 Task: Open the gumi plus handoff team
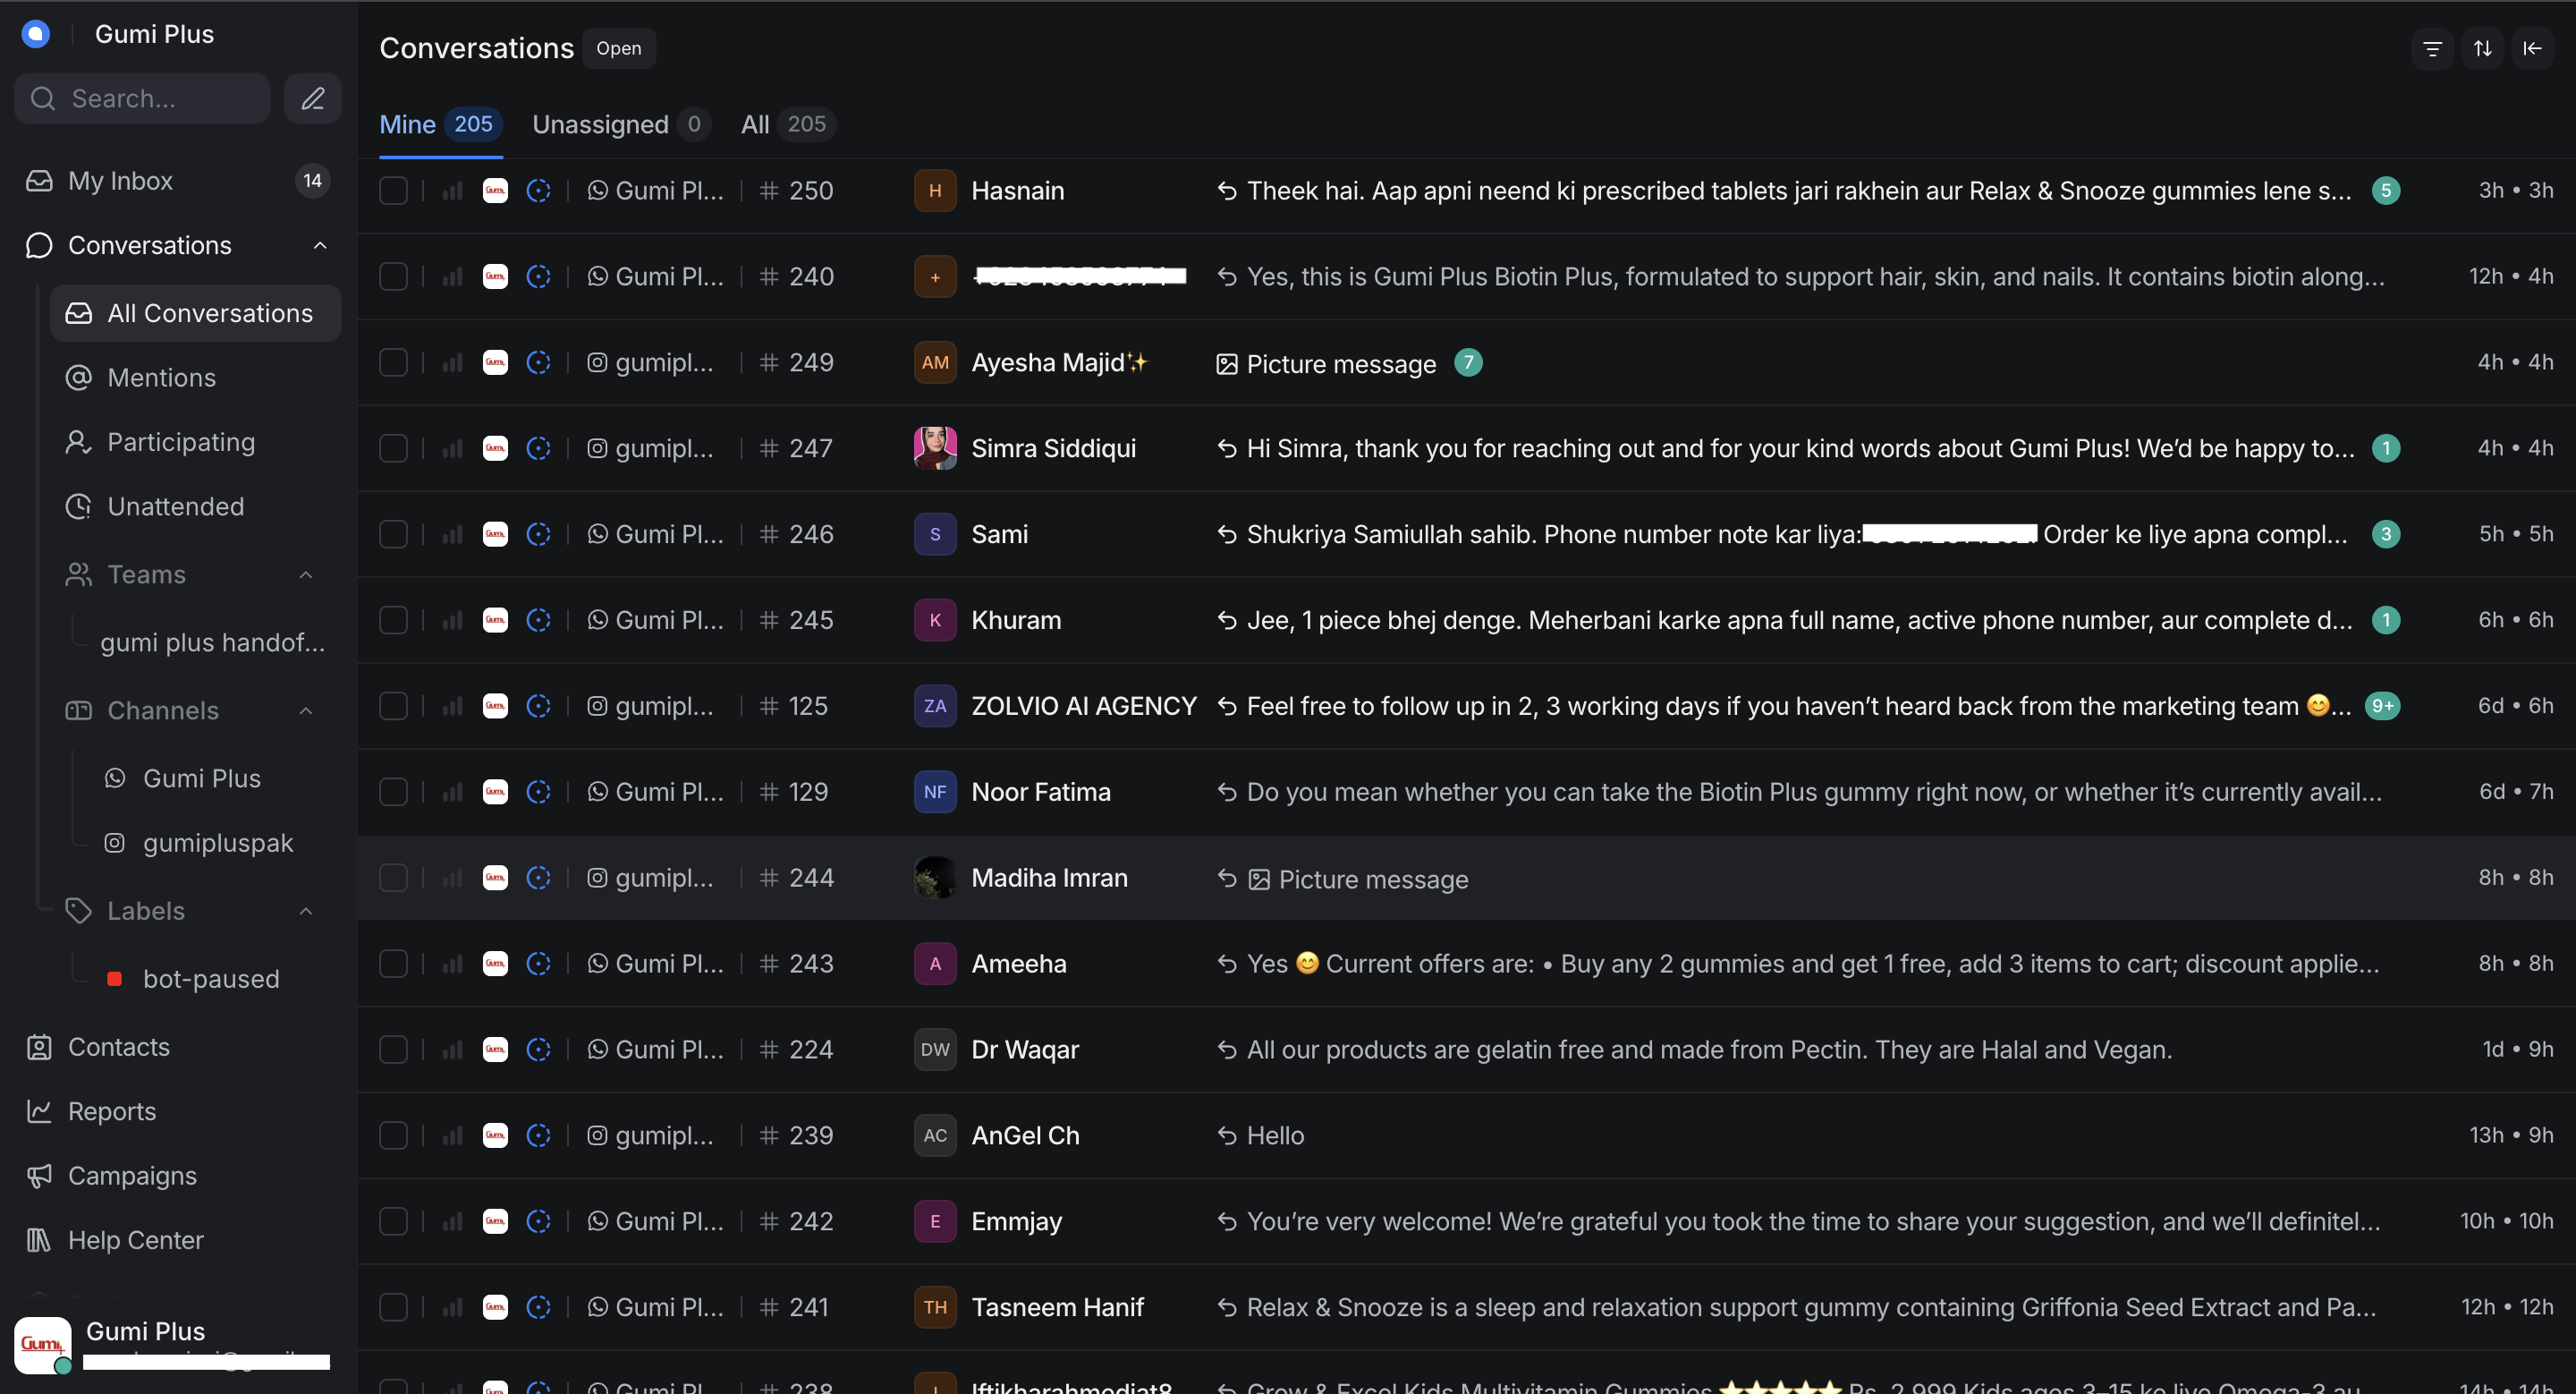click(212, 643)
